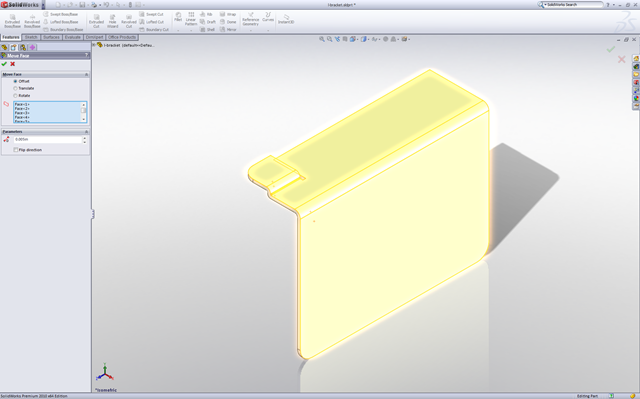Select Lofted Cut in ribbon
The width and height of the screenshot is (640, 399).
tap(152, 22)
